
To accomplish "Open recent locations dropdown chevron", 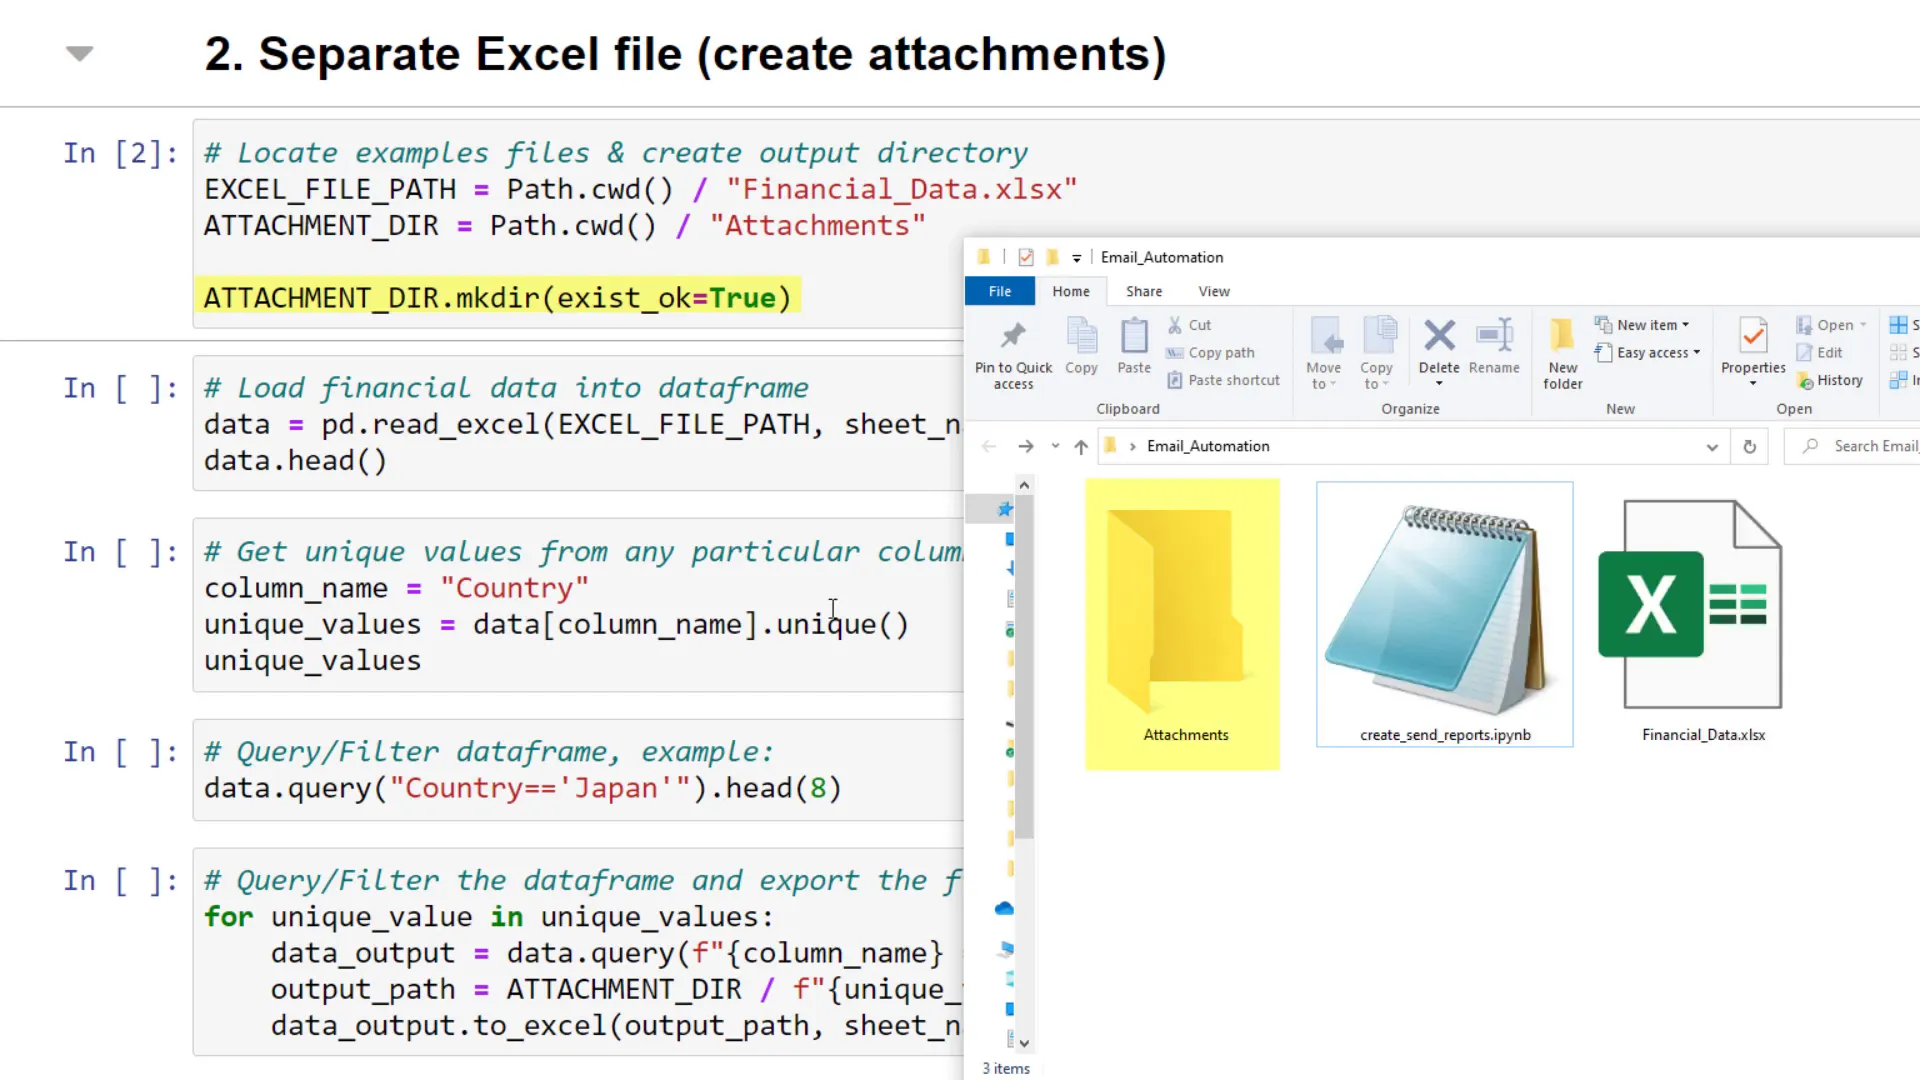I will point(1055,446).
